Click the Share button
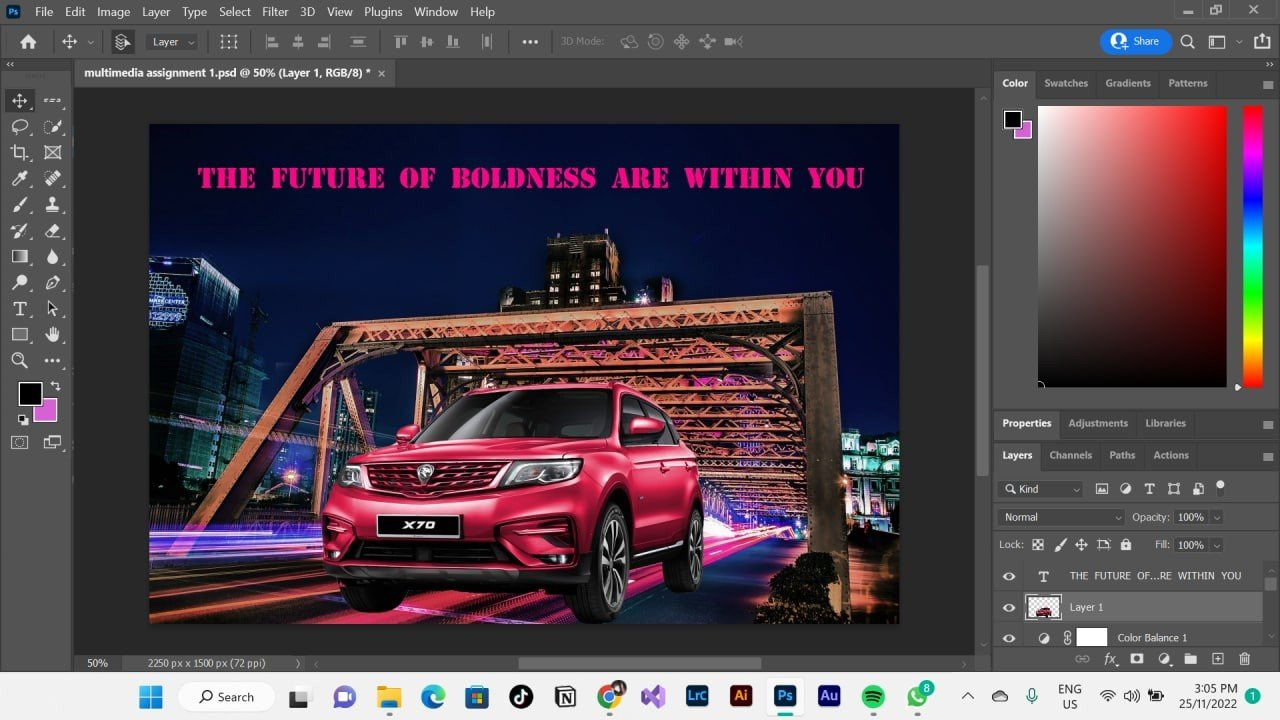The height and width of the screenshot is (720, 1280). pos(1135,41)
